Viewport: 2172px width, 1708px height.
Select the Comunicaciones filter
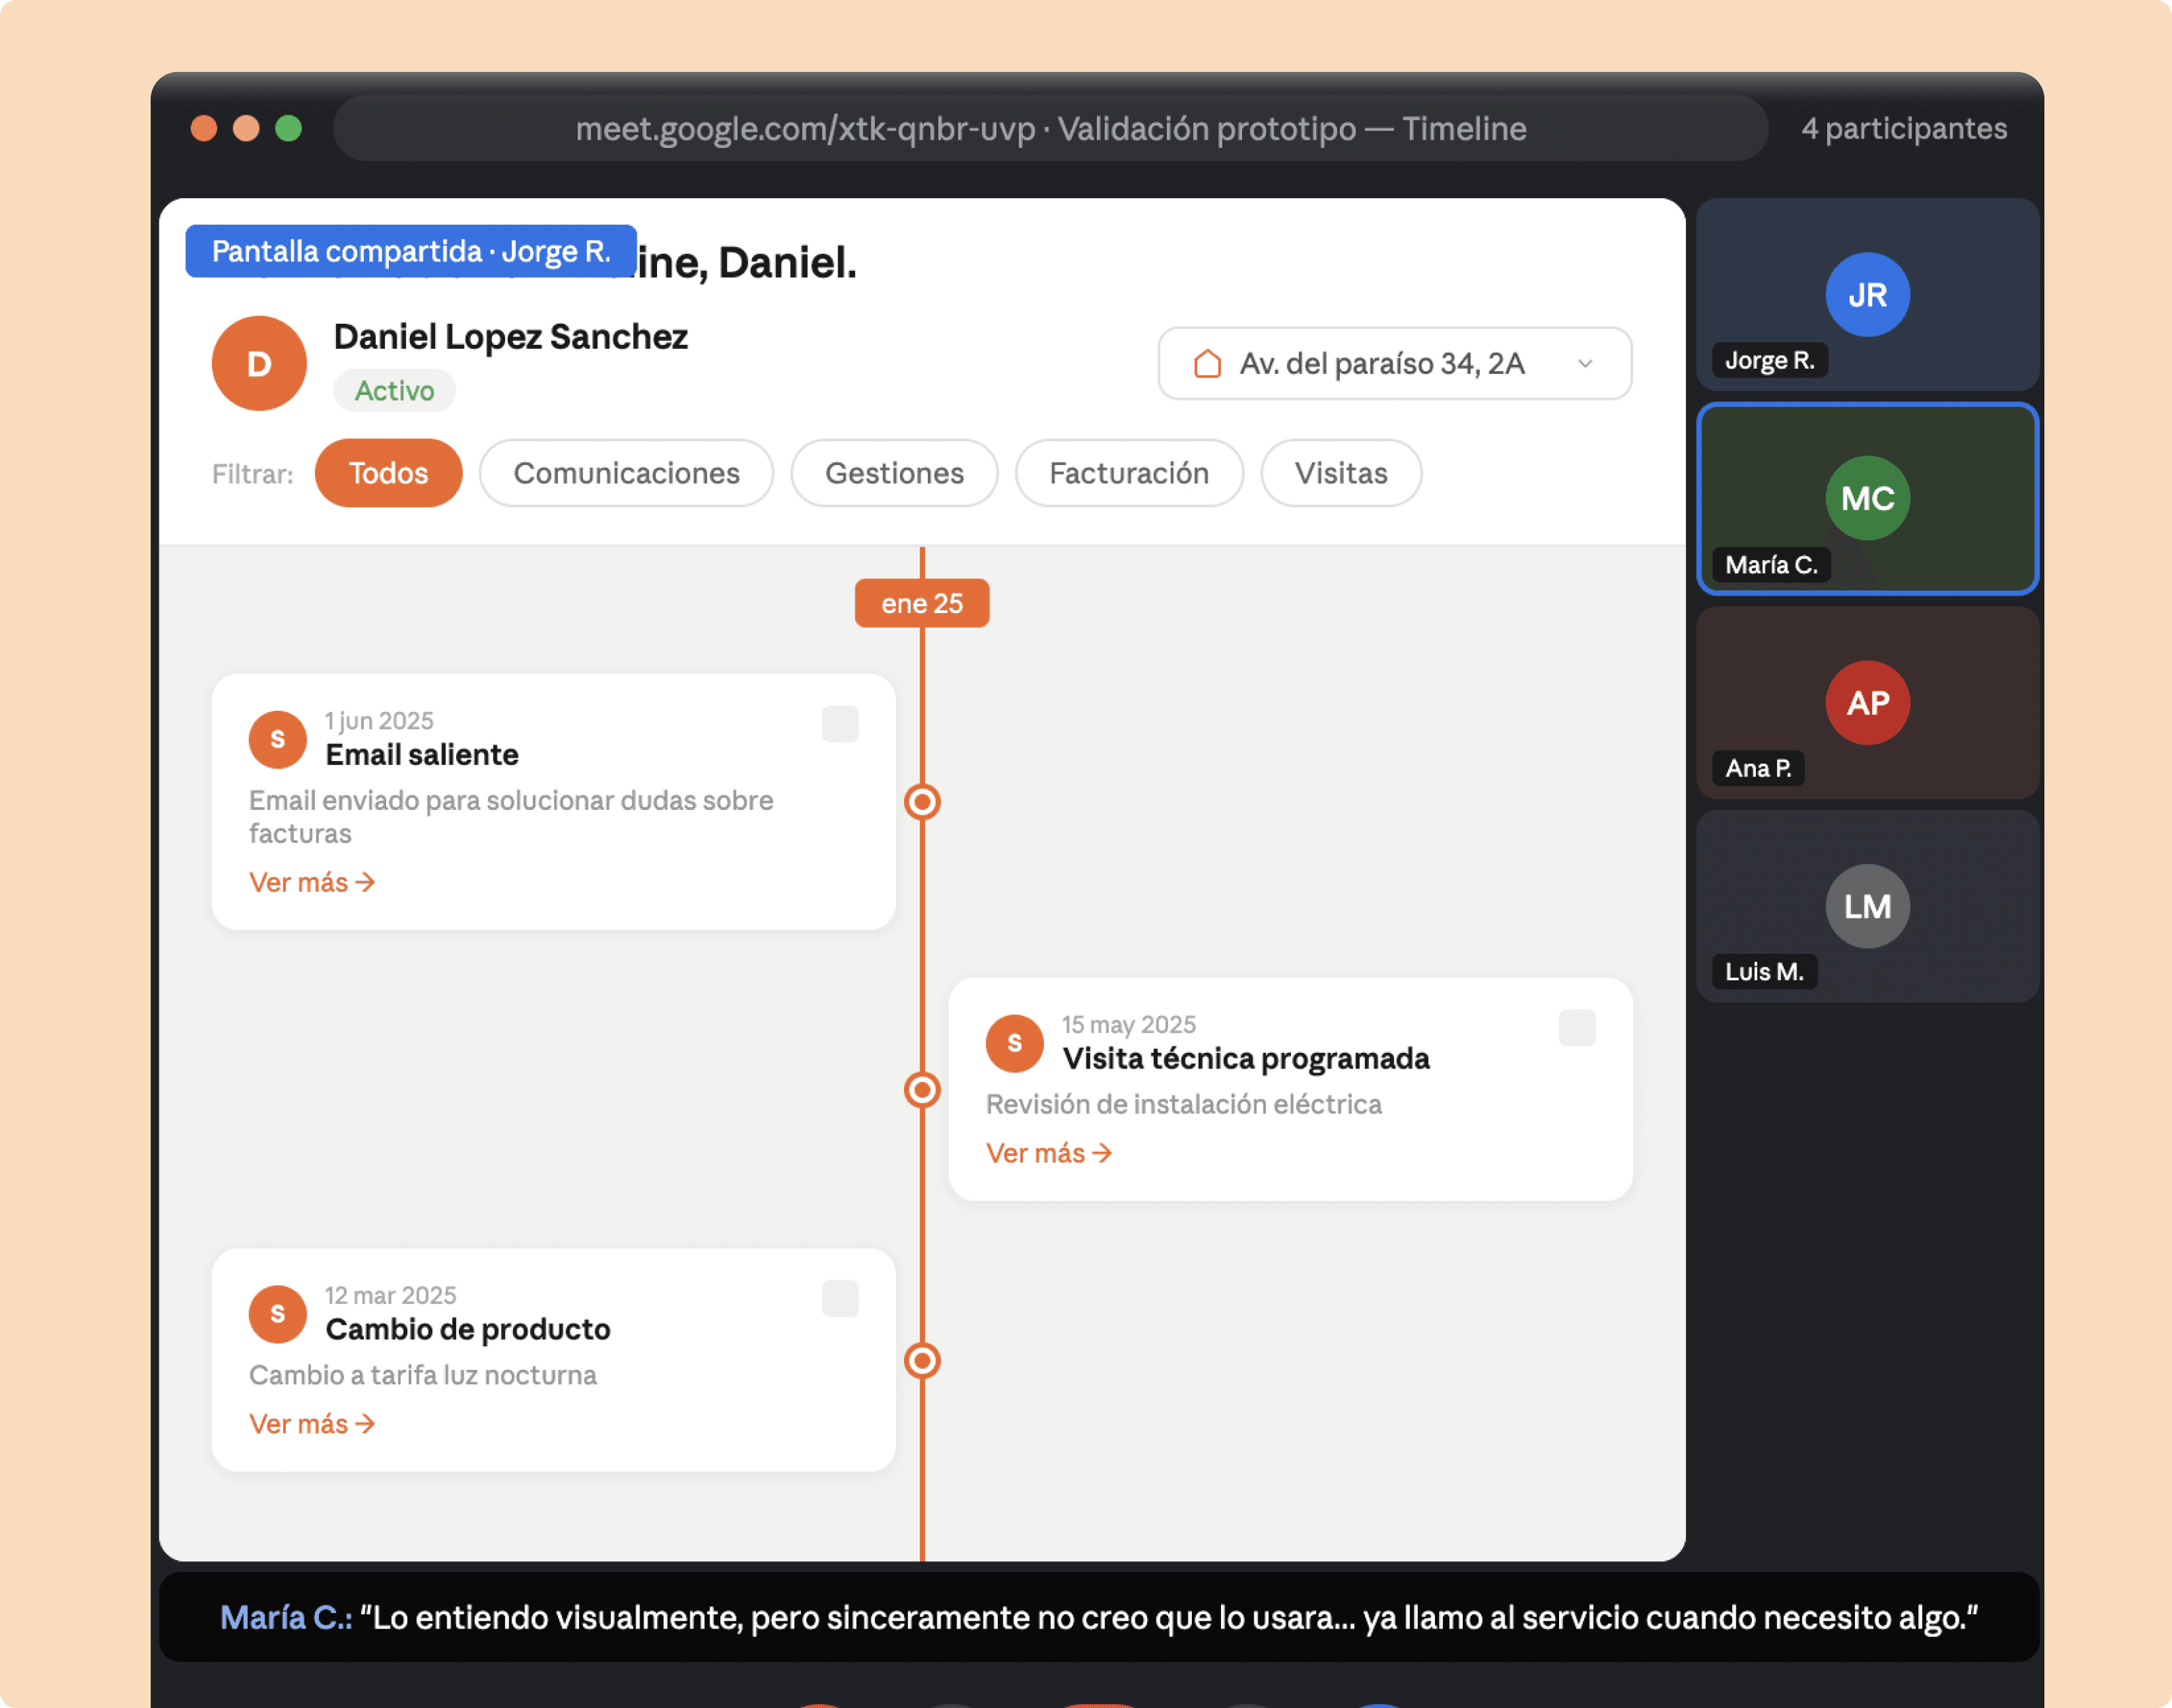(x=626, y=473)
